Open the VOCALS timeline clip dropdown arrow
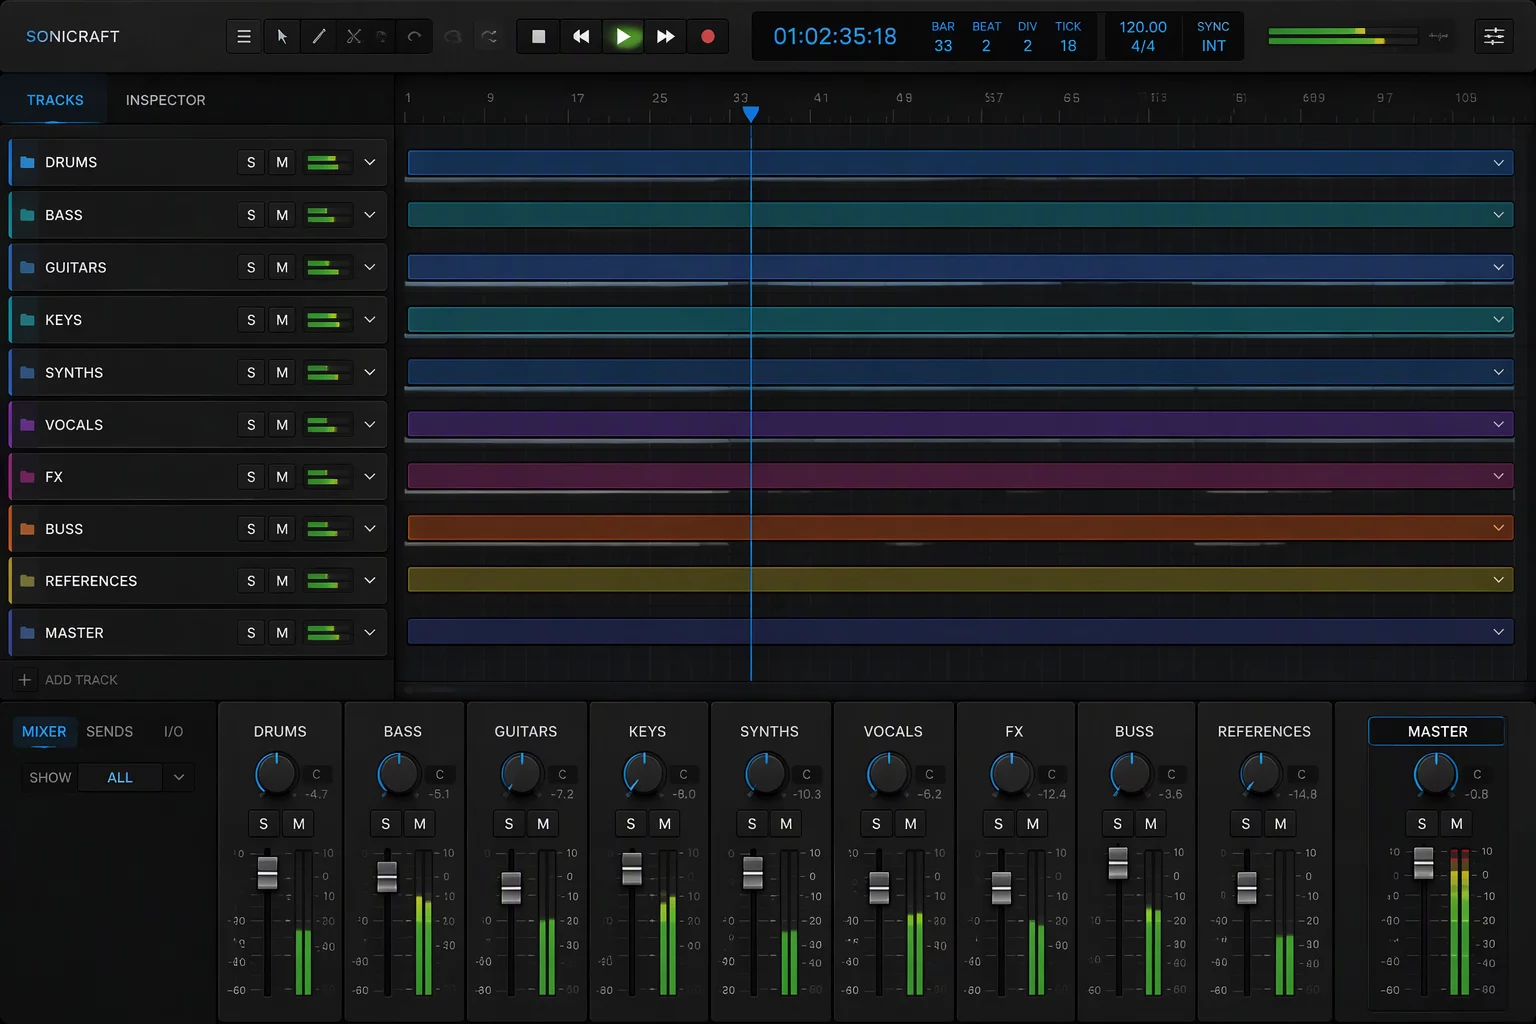Image resolution: width=1536 pixels, height=1024 pixels. [1498, 424]
